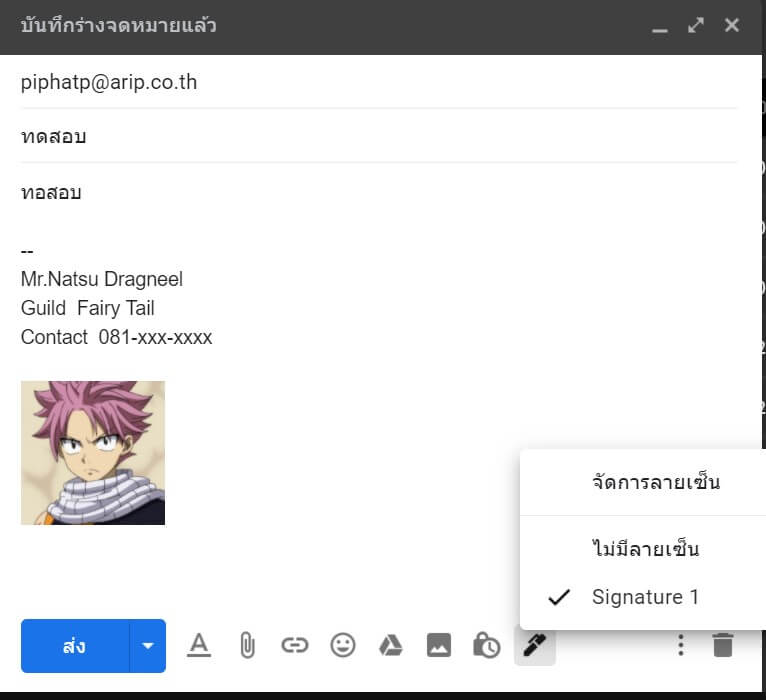Select Signature 1 menu entry
The height and width of the screenshot is (700, 766).
click(645, 597)
